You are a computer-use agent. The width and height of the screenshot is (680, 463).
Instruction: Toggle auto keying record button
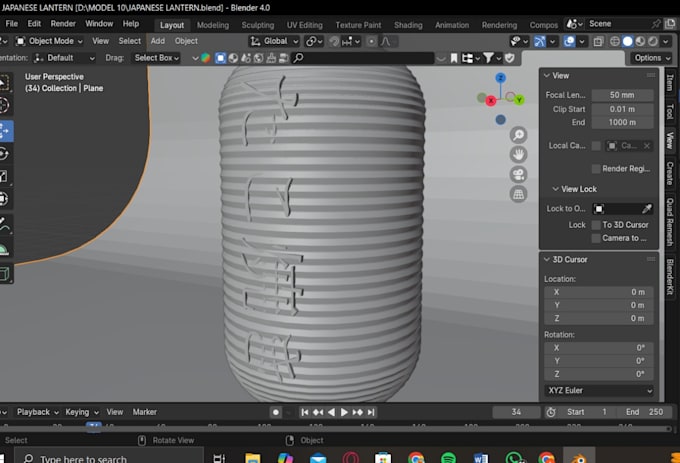coord(276,412)
